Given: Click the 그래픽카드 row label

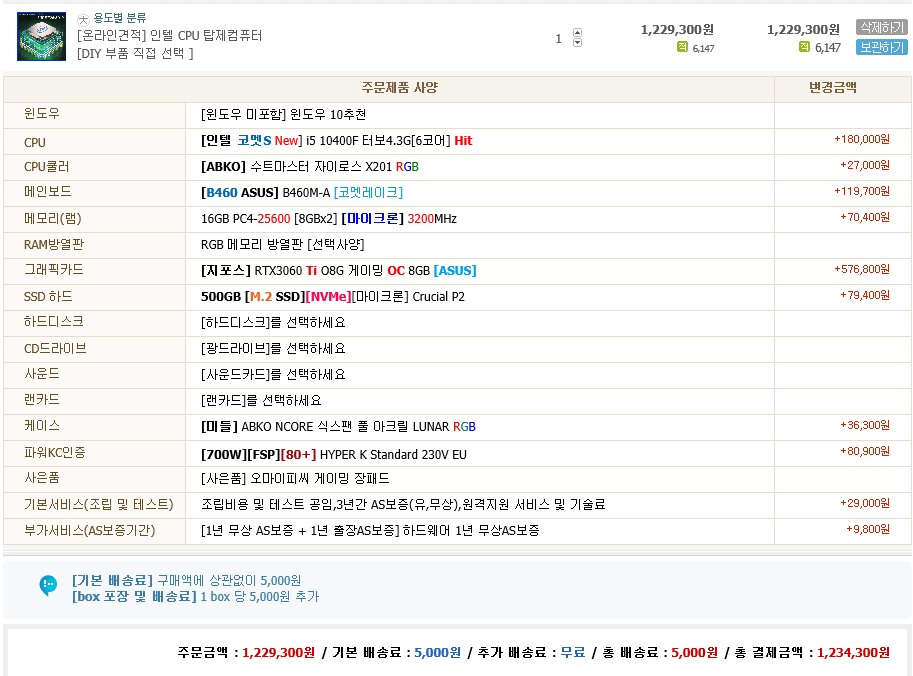Looking at the screenshot, I should pyautogui.click(x=54, y=270).
